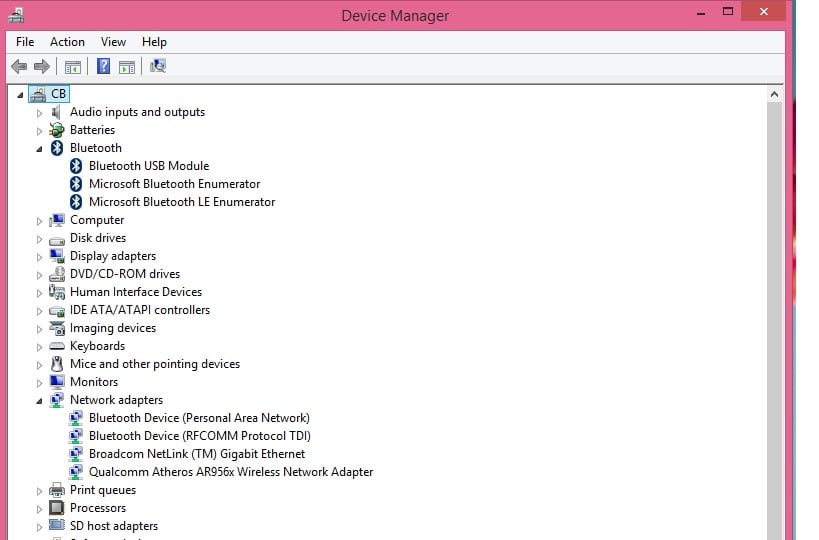819x540 pixels.
Task: Expand the Human Interface Devices node
Action: click(x=39, y=293)
